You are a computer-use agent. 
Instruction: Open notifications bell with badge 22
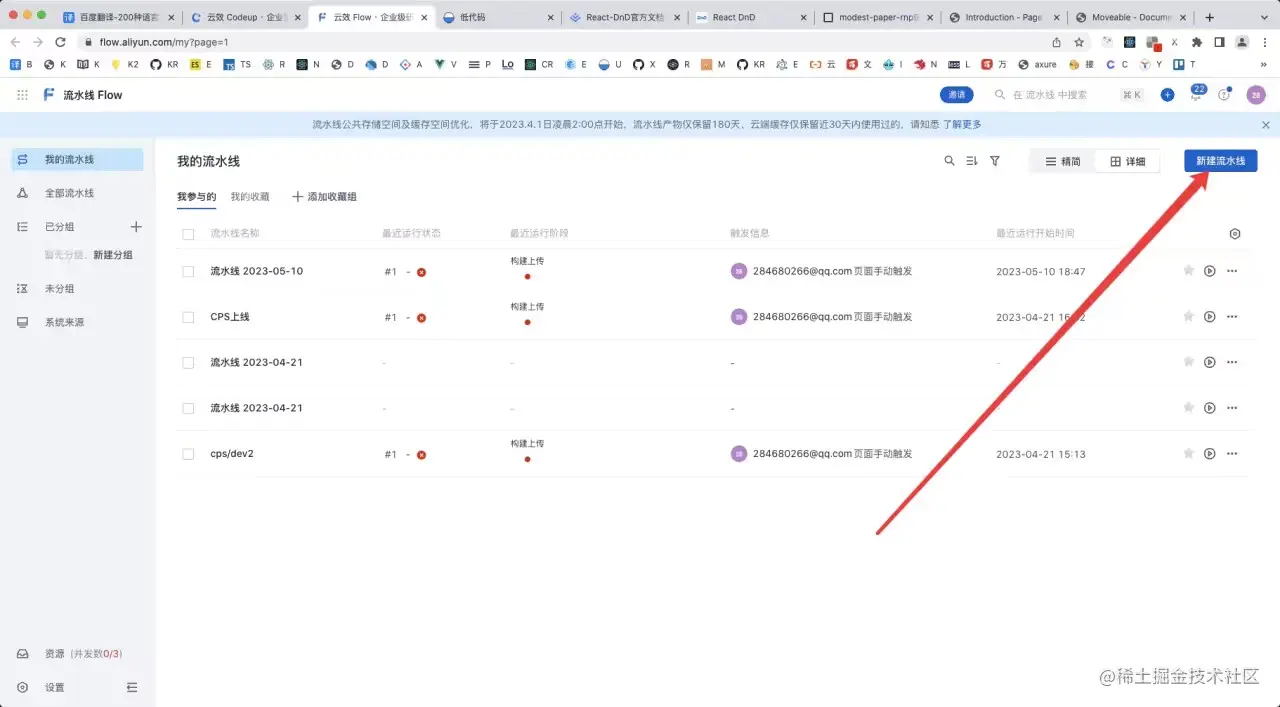1196,94
